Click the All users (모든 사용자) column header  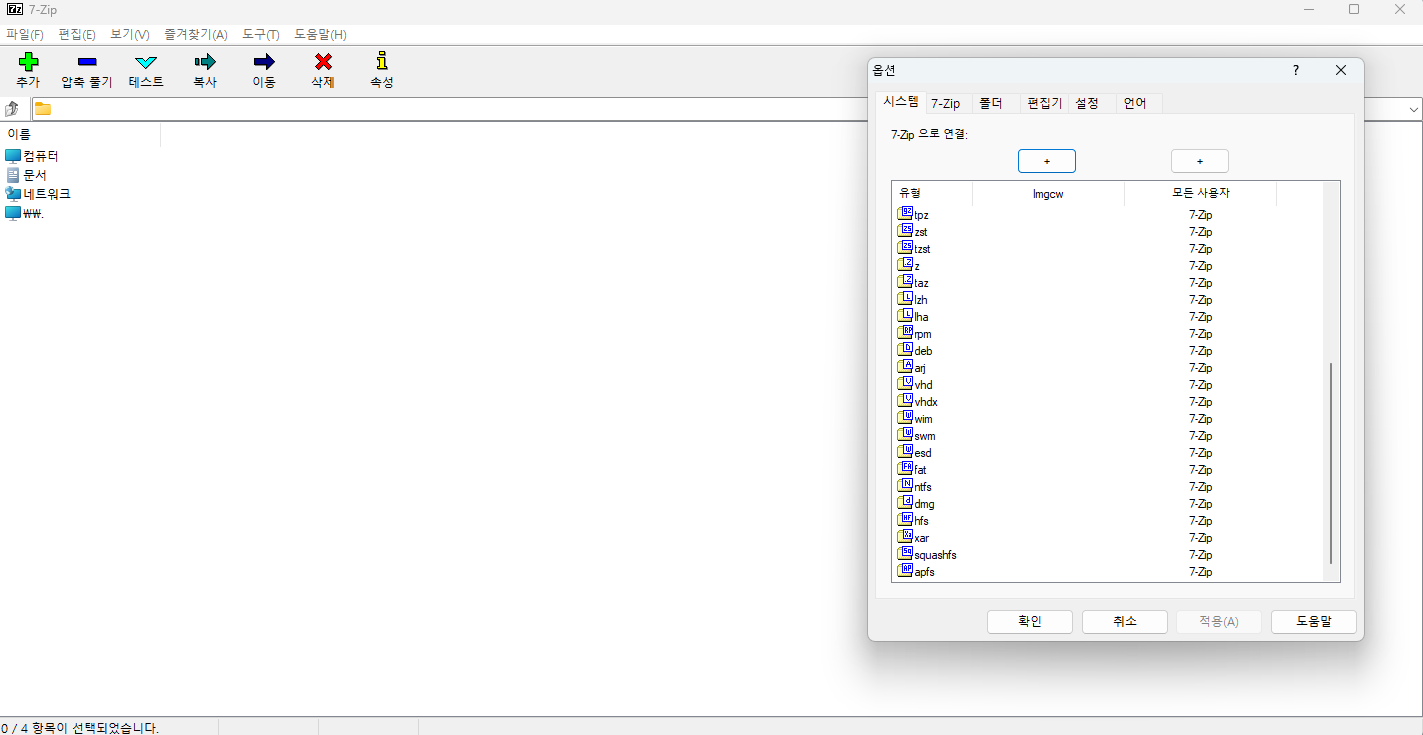coord(1201,193)
